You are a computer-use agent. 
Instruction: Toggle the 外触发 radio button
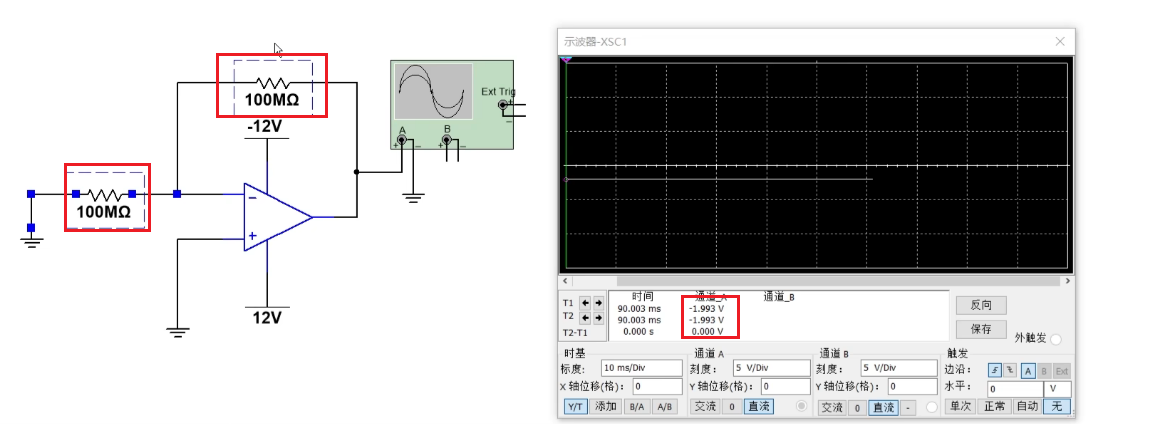1055,339
